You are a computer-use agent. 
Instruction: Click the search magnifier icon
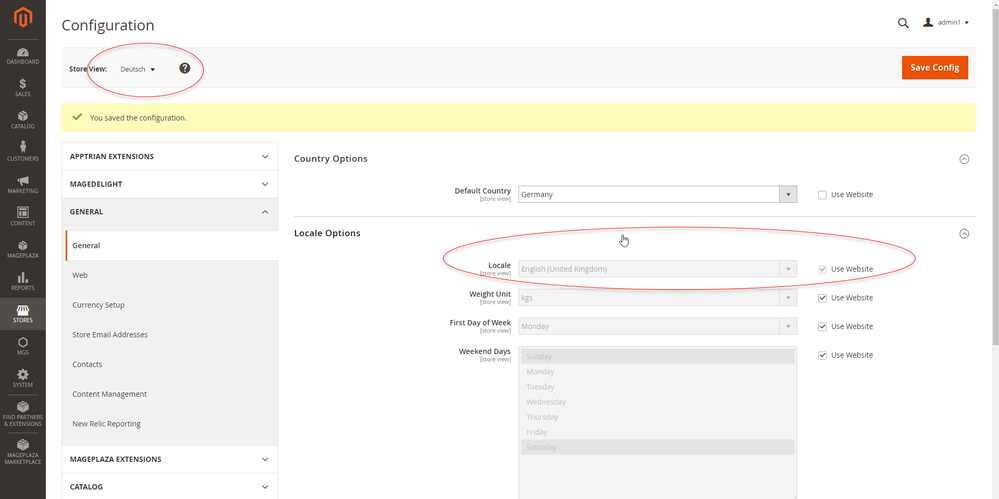pos(903,23)
